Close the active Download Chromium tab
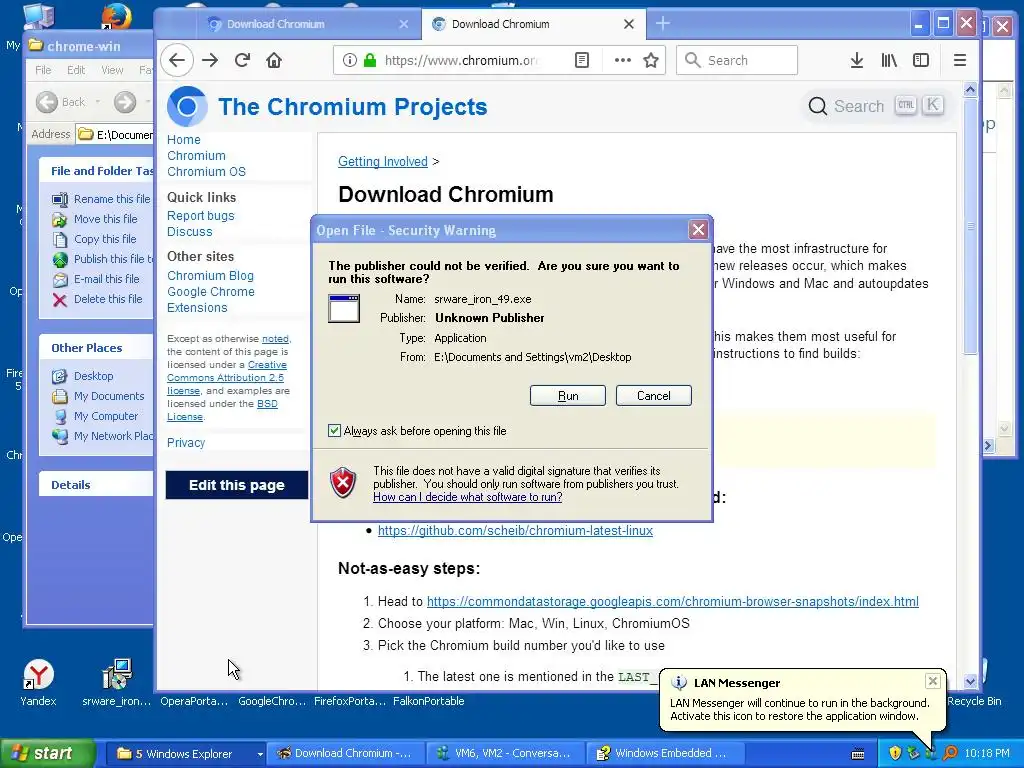Viewport: 1024px width, 768px height. (629, 24)
